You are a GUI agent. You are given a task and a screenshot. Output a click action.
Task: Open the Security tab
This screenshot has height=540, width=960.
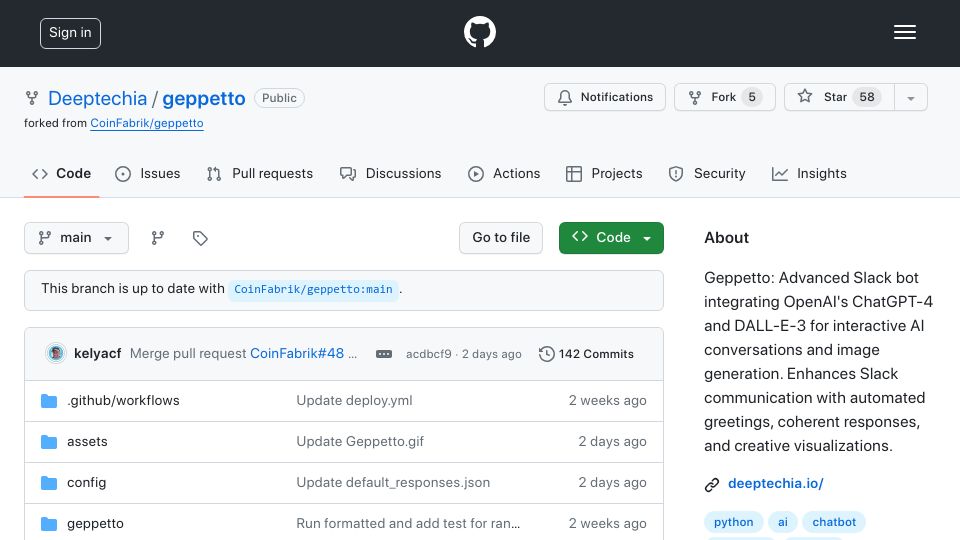tap(707, 174)
